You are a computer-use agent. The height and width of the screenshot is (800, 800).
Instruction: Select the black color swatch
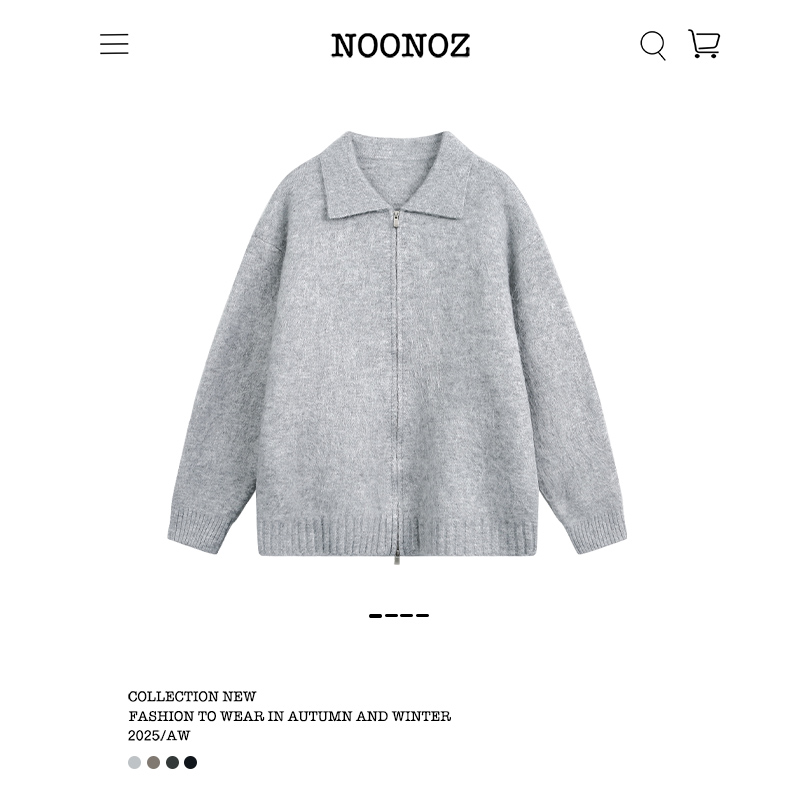[190, 762]
